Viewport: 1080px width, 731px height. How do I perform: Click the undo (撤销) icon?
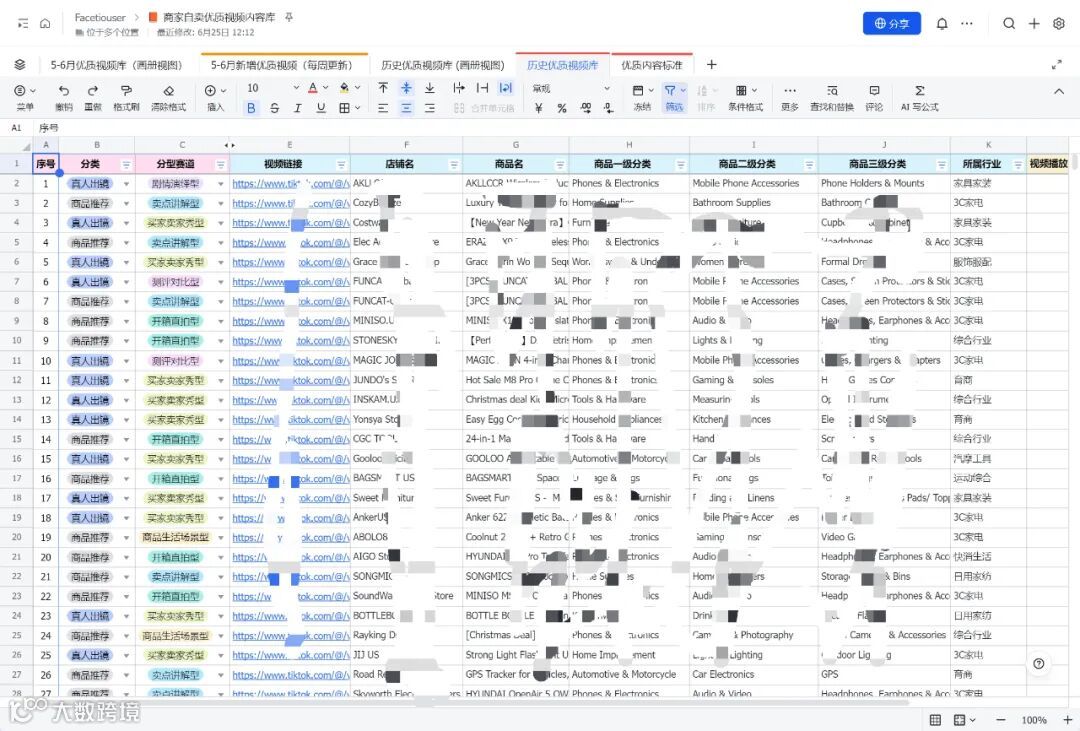63,90
